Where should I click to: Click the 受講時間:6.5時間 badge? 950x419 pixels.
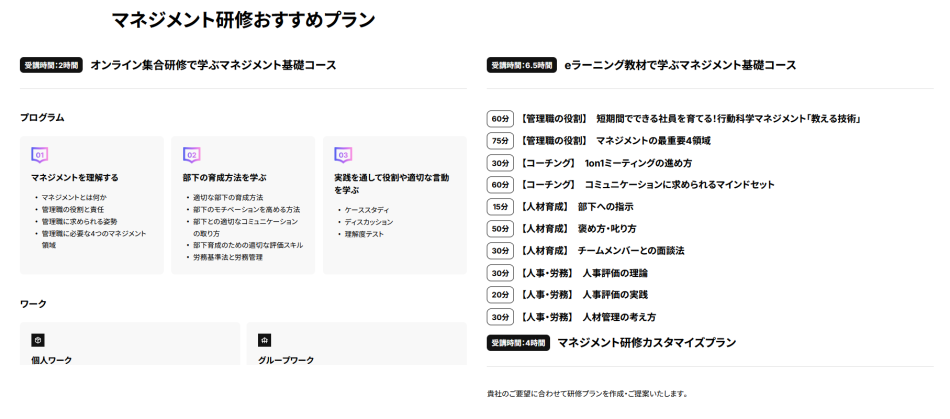(x=520, y=65)
